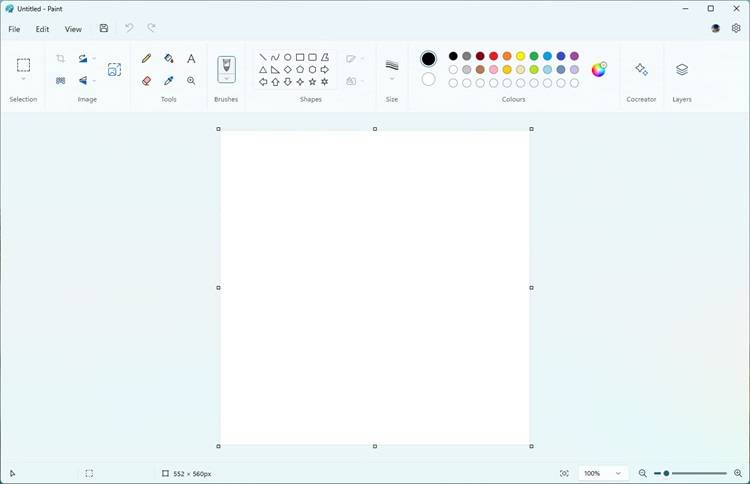Select the Text tool
750x484 pixels.
[x=191, y=58]
